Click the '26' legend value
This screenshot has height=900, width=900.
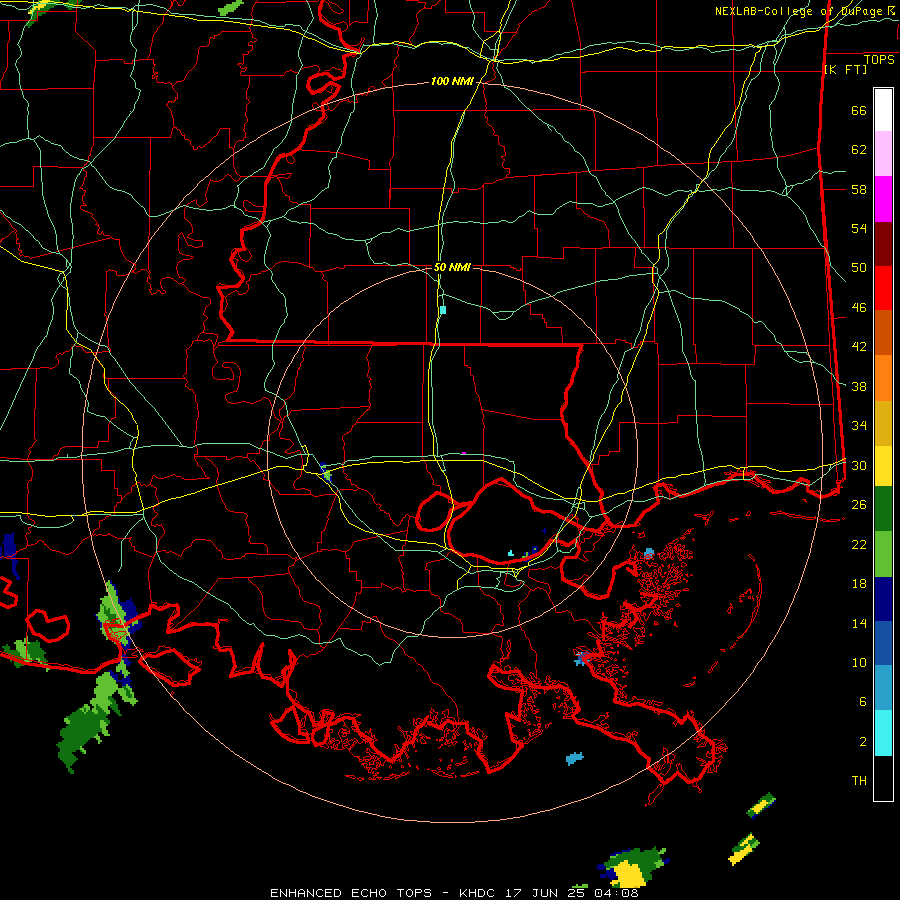coord(859,505)
